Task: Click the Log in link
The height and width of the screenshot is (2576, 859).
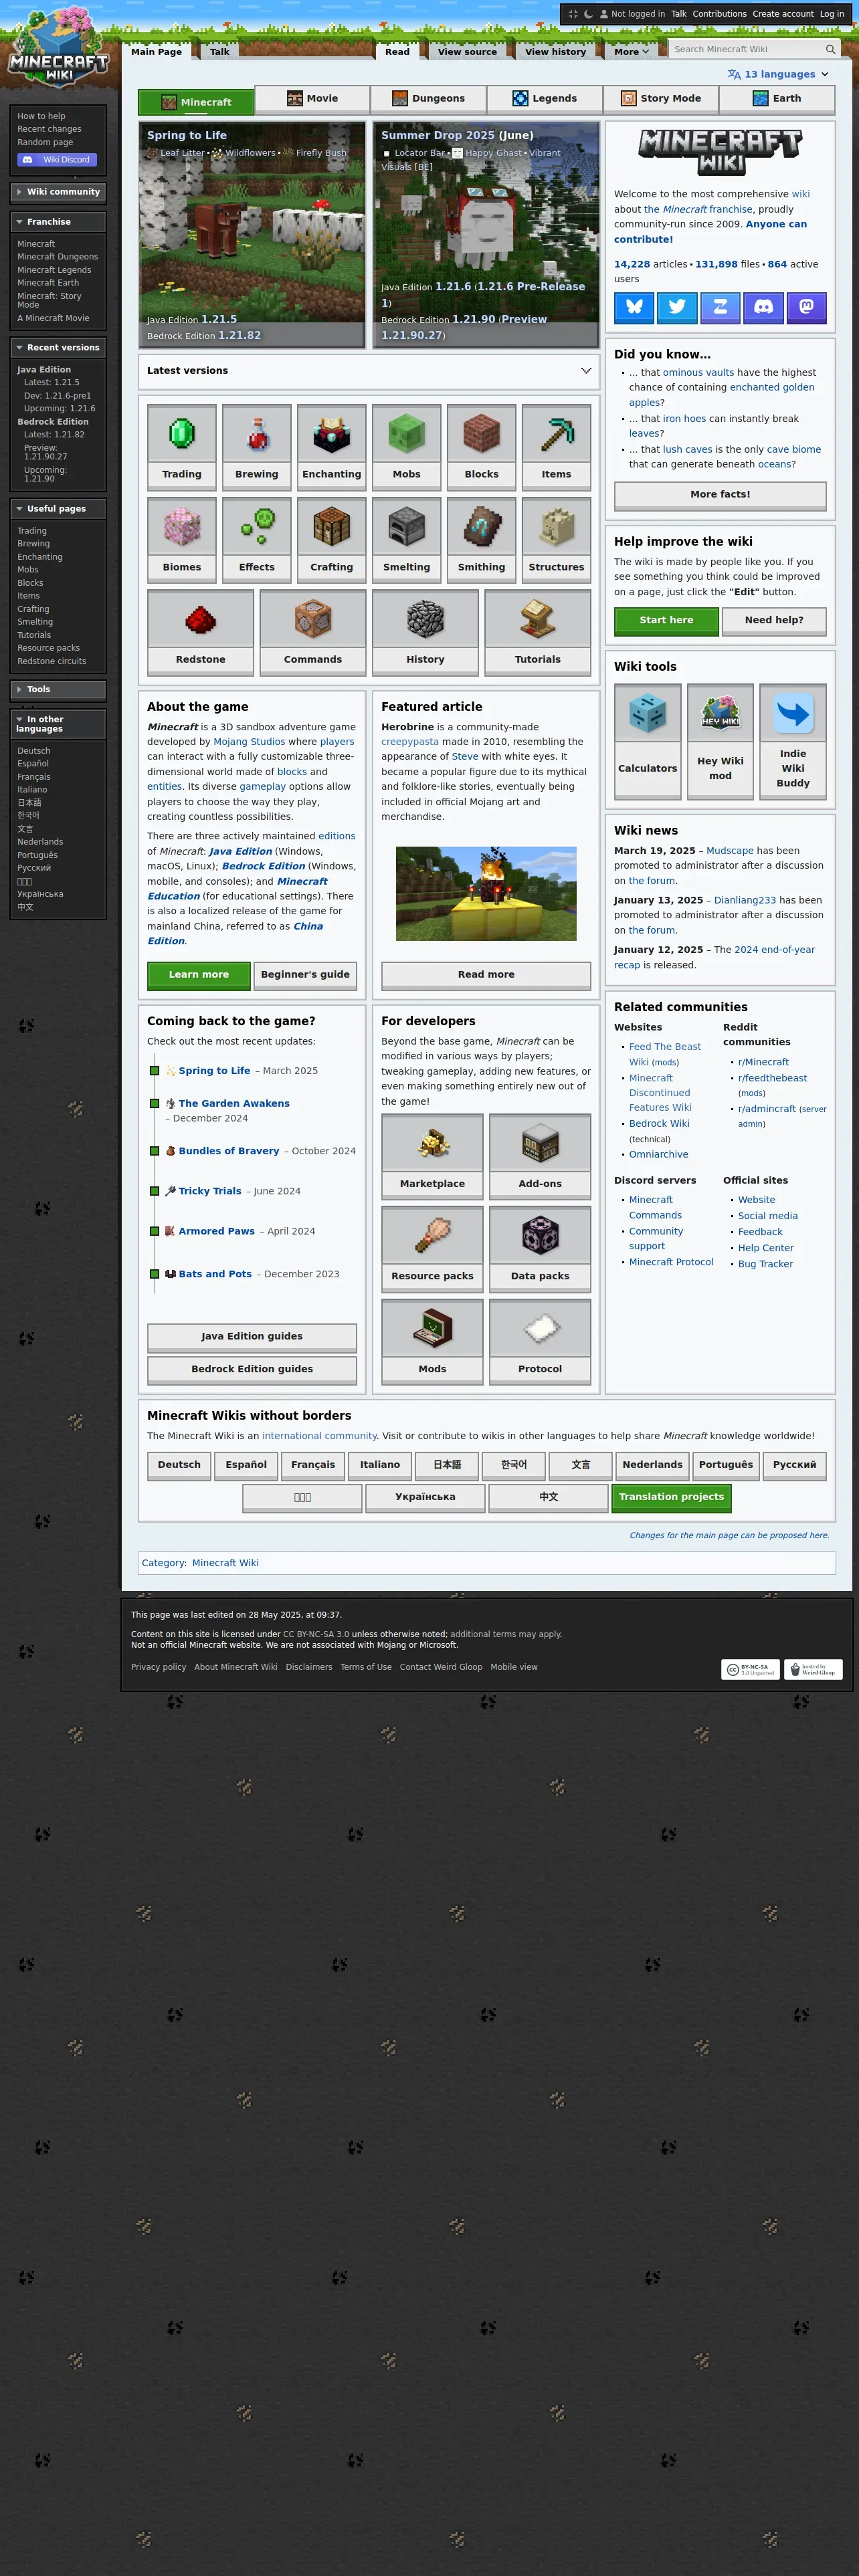Action: coord(832,14)
